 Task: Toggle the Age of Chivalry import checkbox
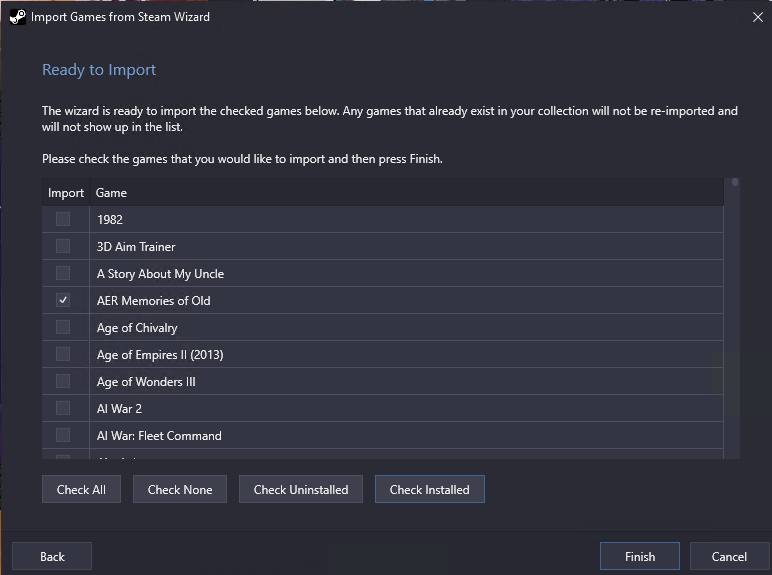click(x=63, y=327)
